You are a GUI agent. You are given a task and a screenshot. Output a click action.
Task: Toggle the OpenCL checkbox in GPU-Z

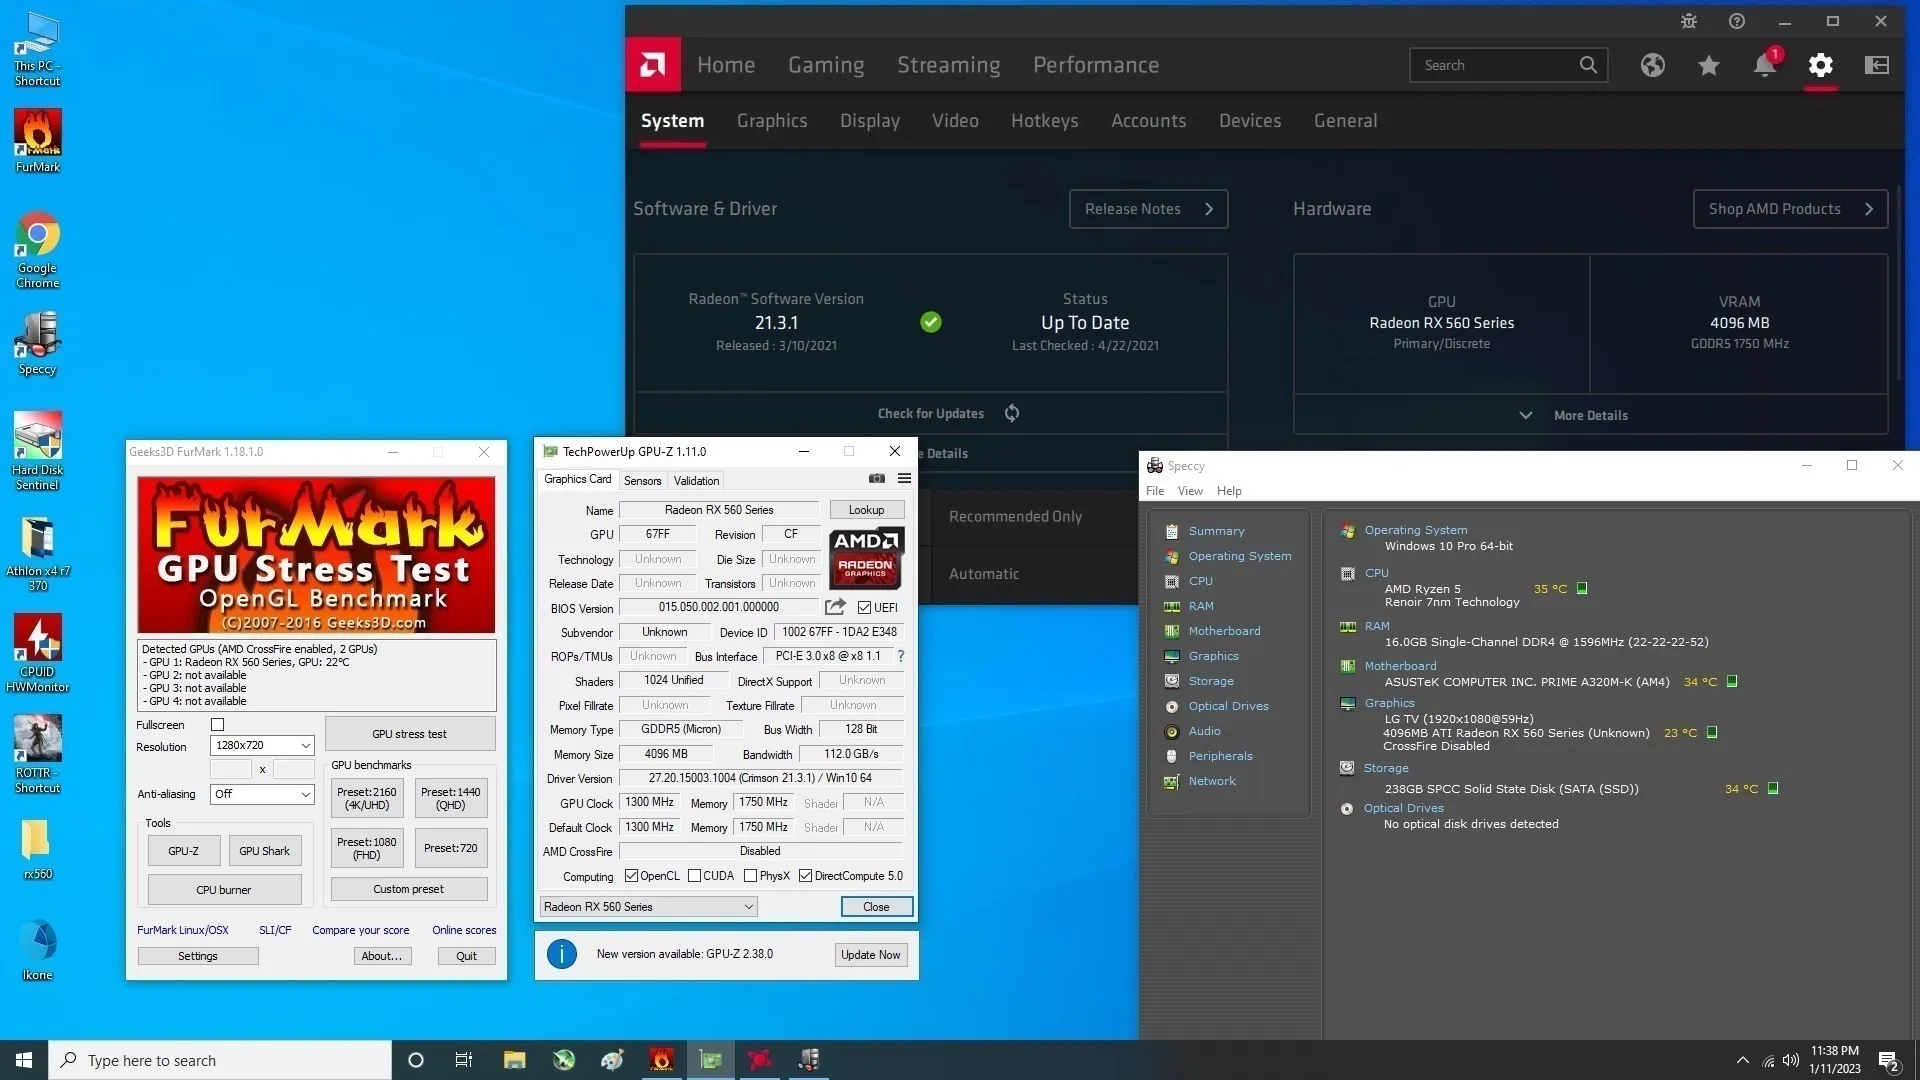pos(631,876)
